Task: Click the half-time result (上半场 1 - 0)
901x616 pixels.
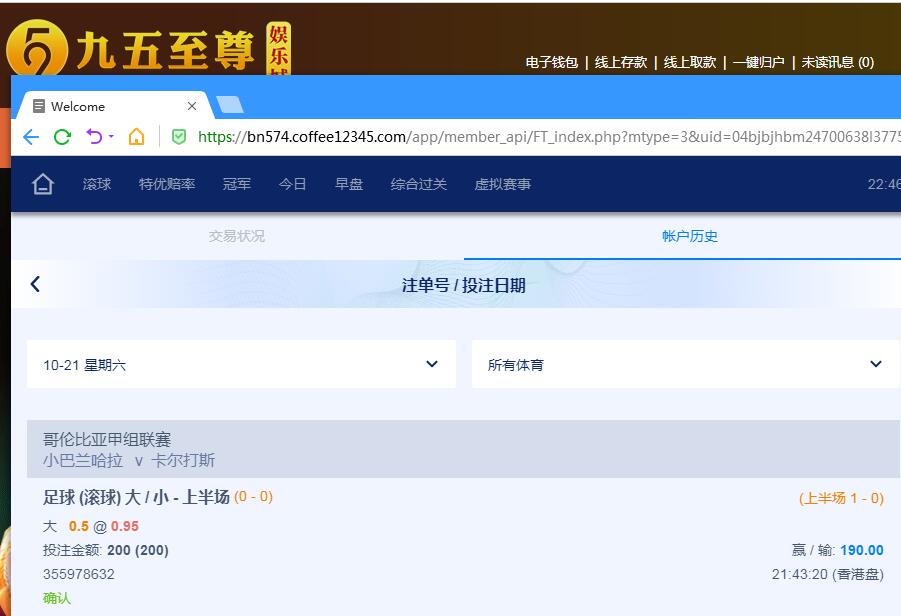Action: point(841,498)
